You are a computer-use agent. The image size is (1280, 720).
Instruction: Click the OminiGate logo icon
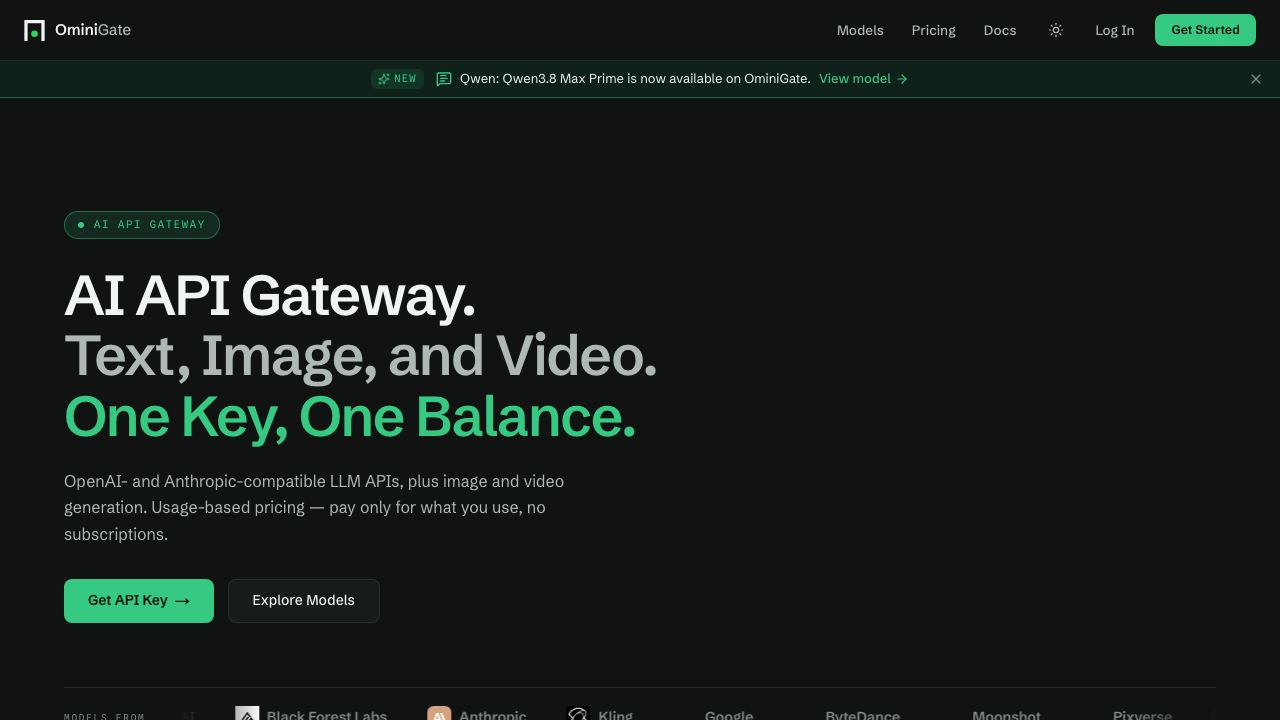coord(34,30)
